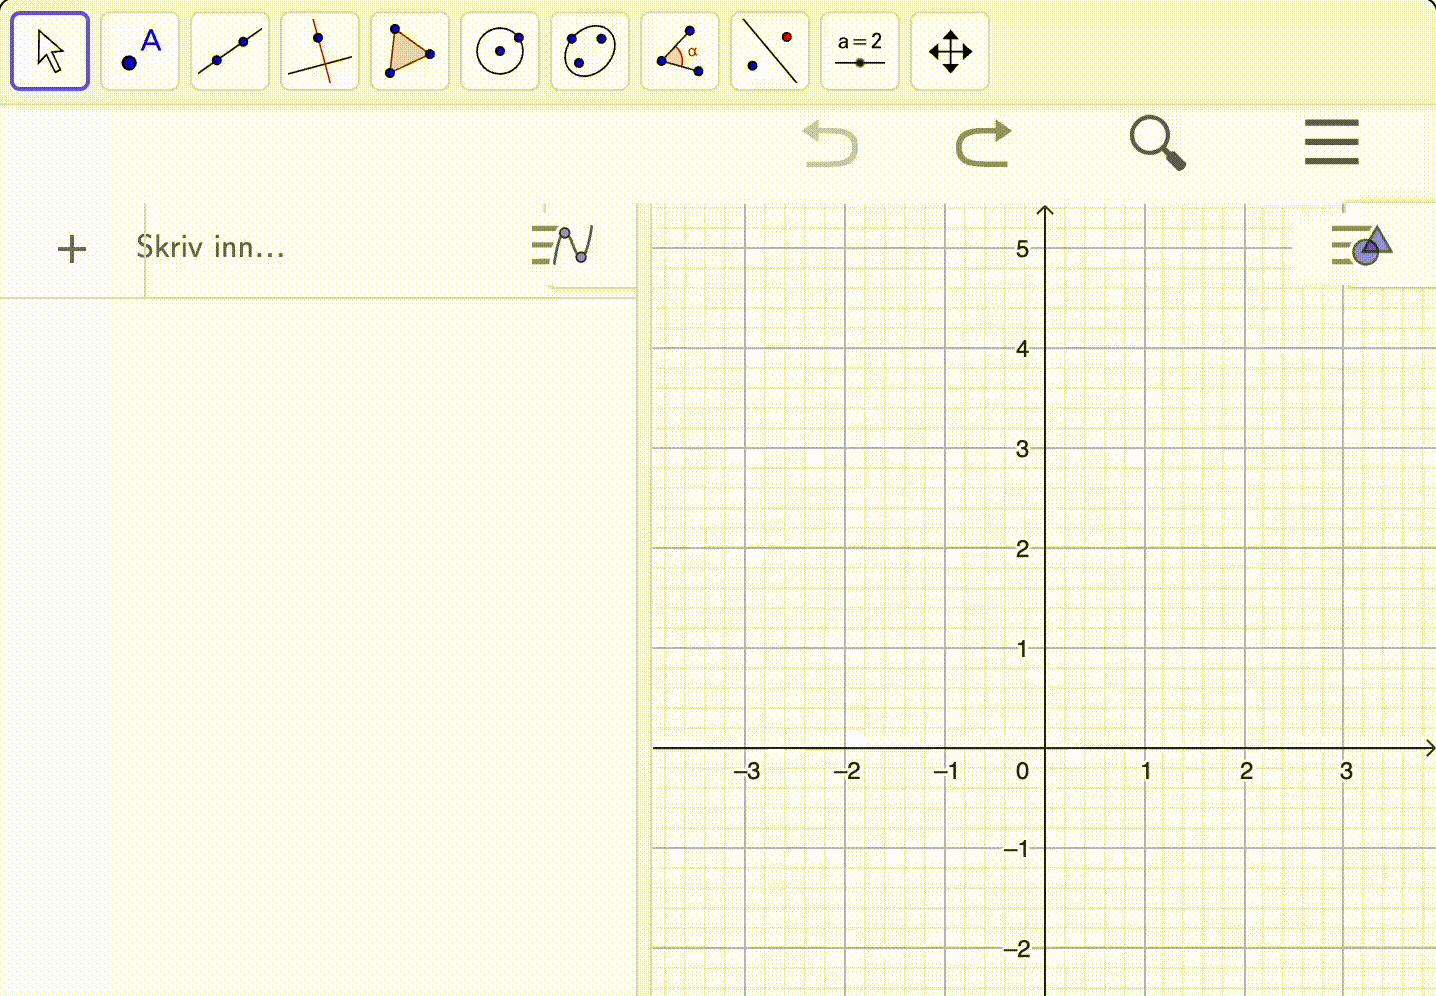The height and width of the screenshot is (996, 1436).
Task: Click the Undo arrow
Action: click(x=831, y=143)
